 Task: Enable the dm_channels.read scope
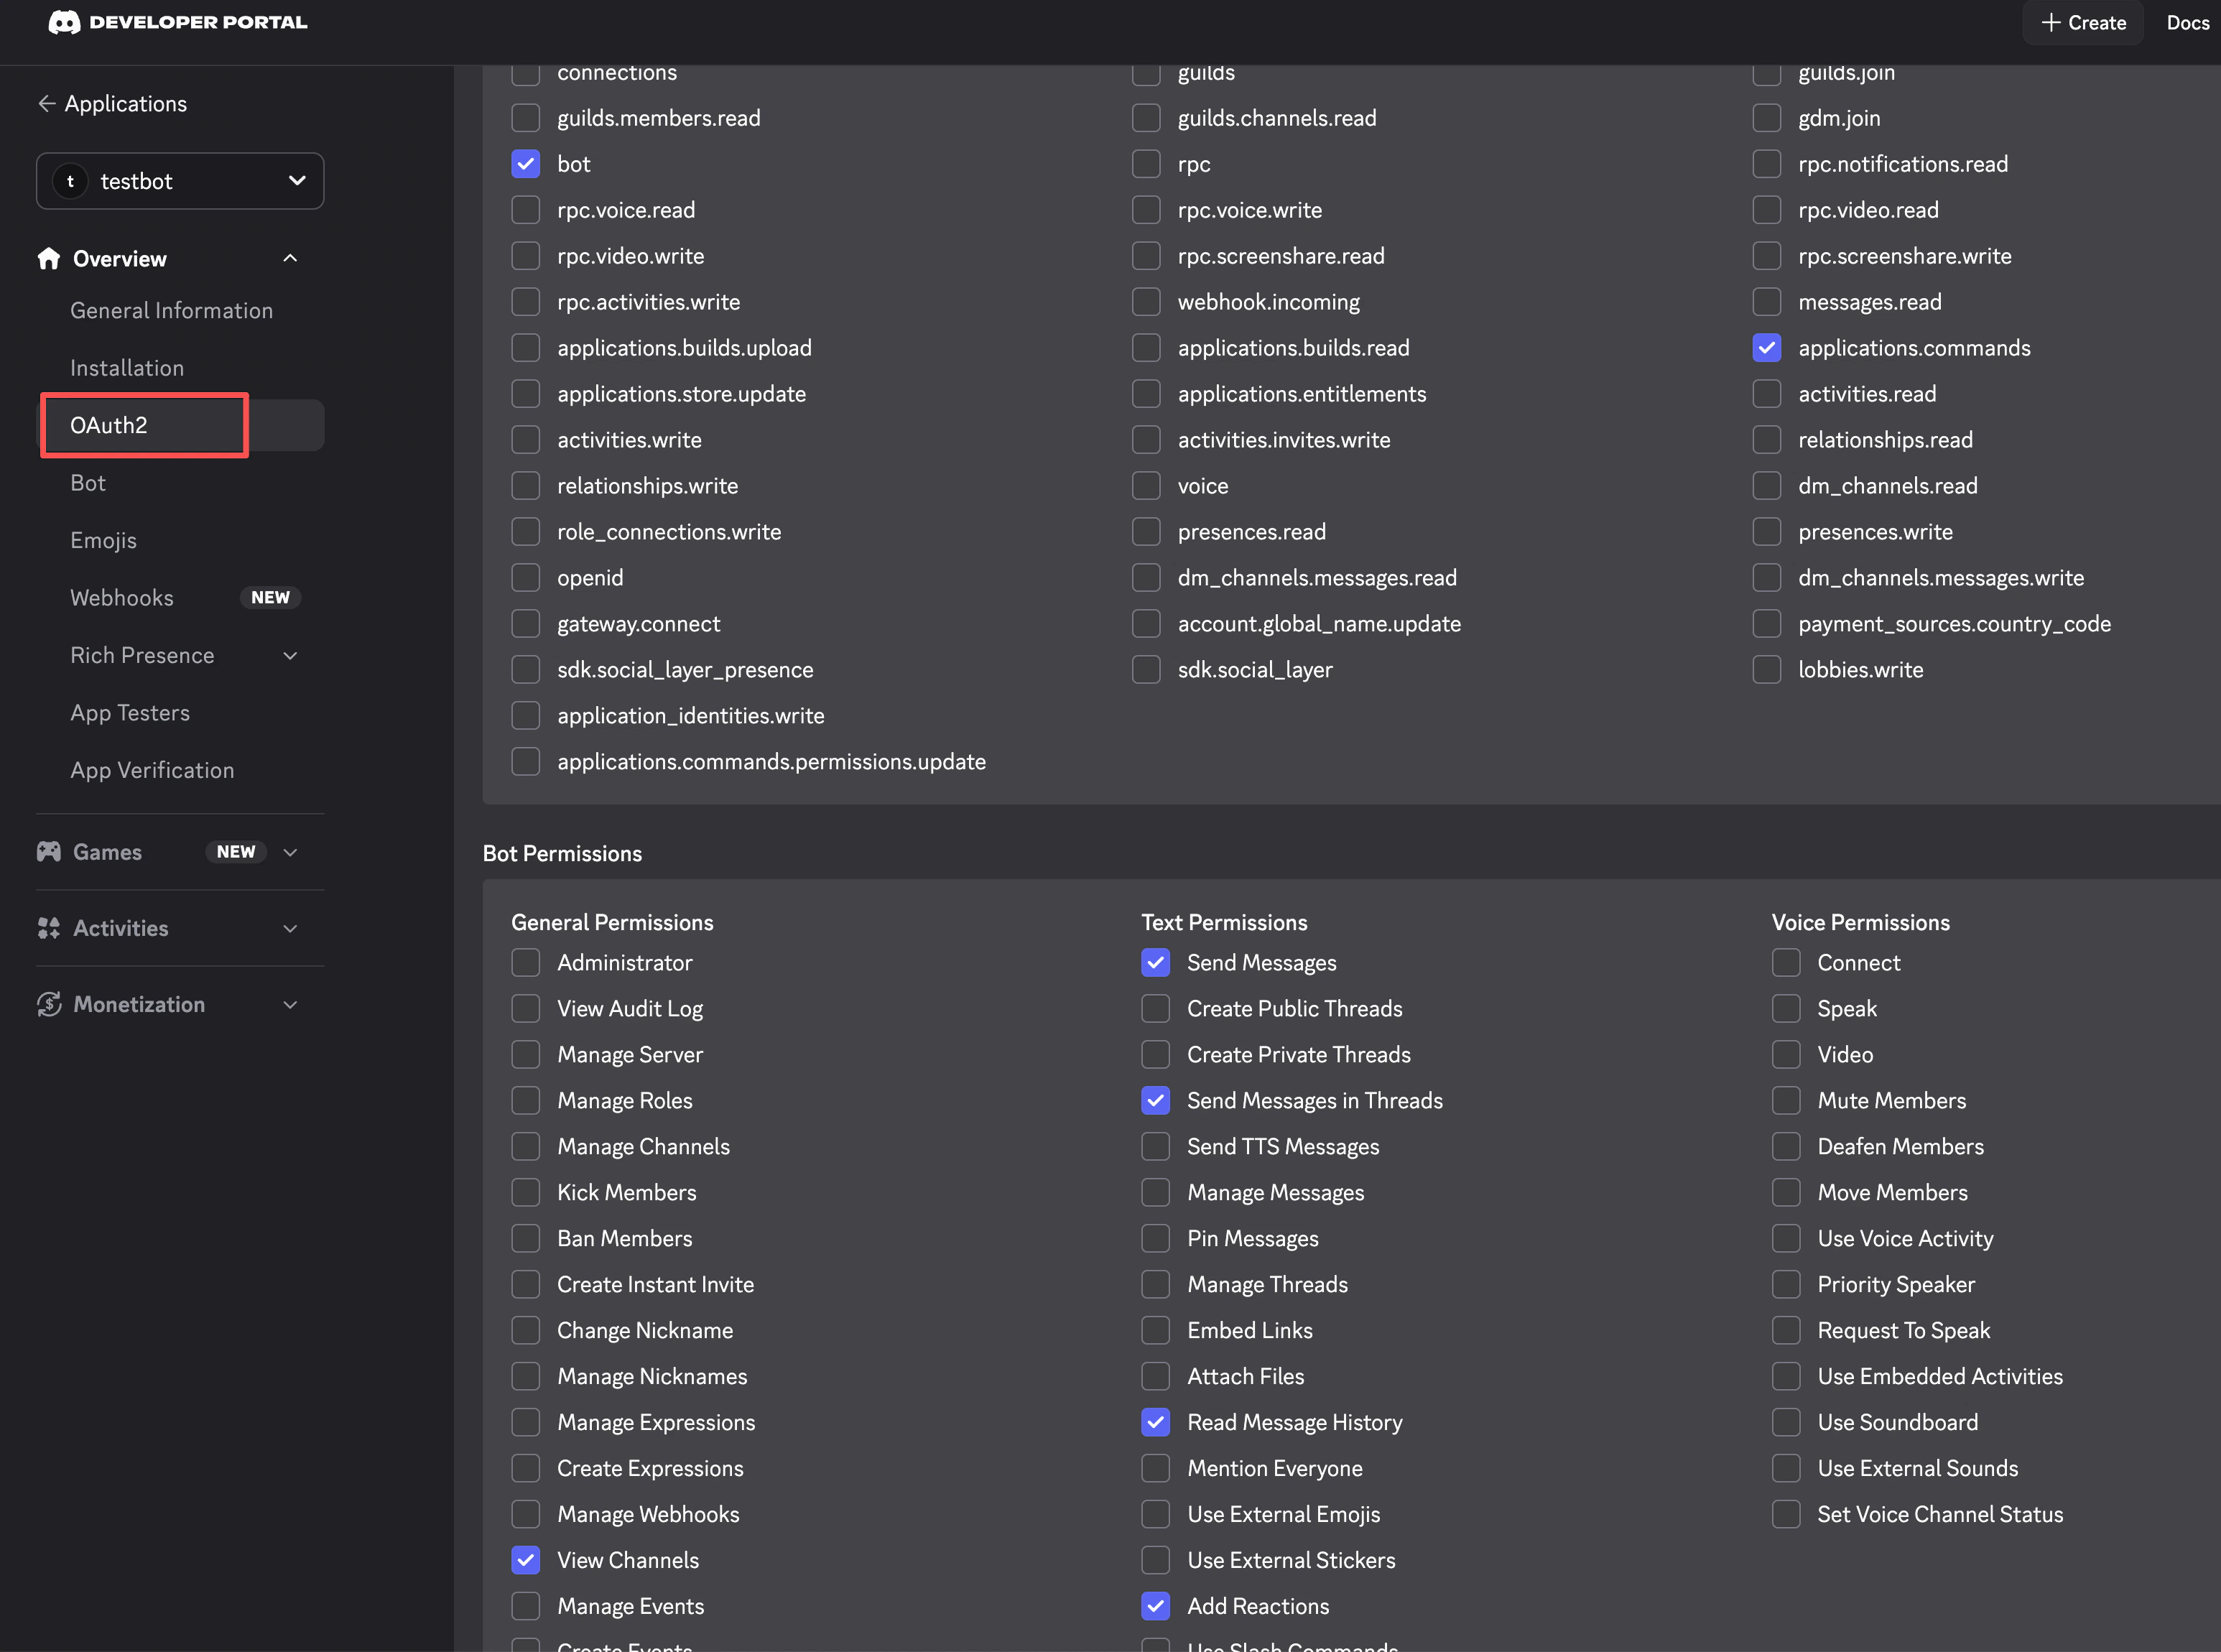(x=1767, y=486)
